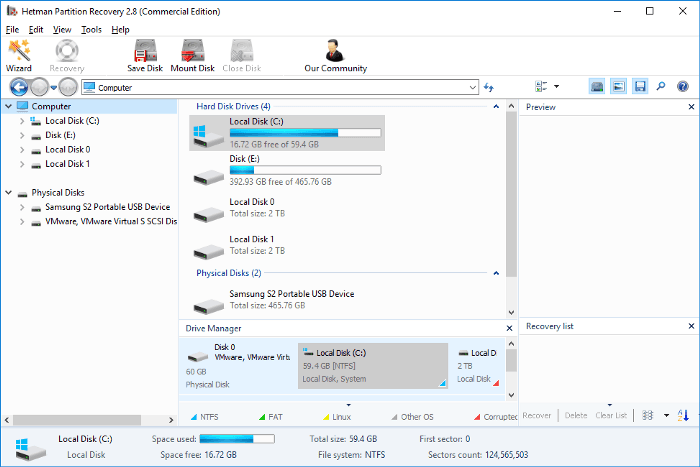This screenshot has height=467, width=700.
Task: Select Local Disk (C:) partition in Drive Manager
Action: tap(373, 366)
